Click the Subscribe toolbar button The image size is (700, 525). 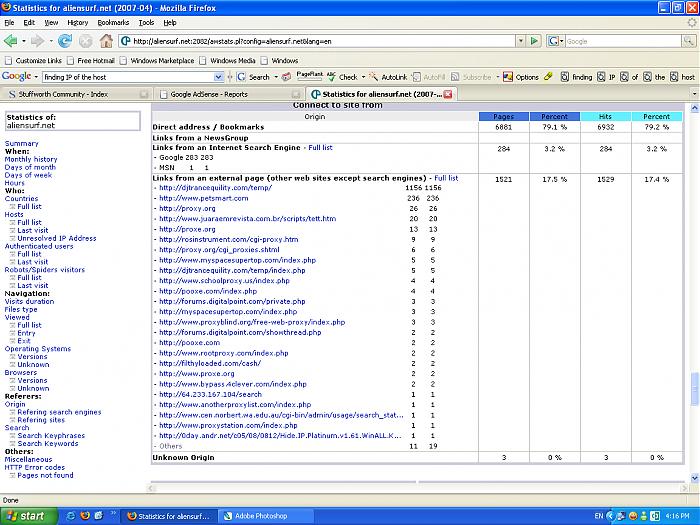471,77
